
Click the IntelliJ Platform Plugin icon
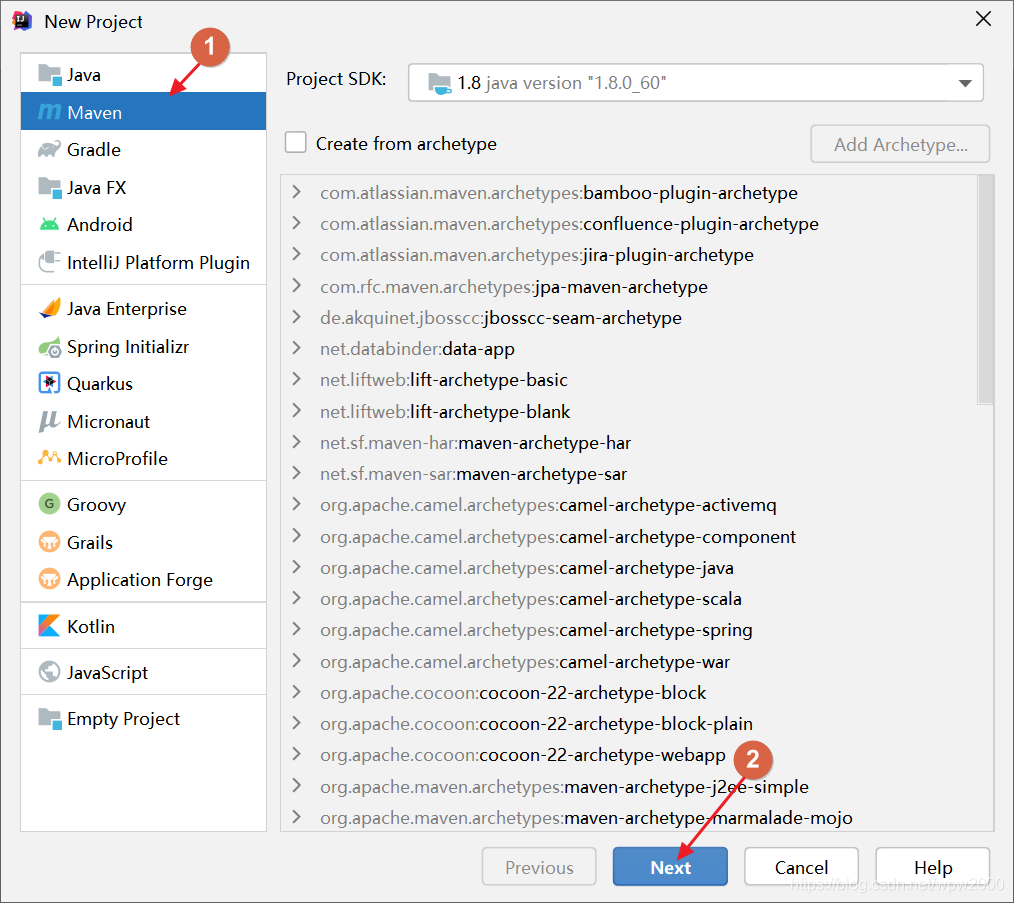[x=50, y=262]
